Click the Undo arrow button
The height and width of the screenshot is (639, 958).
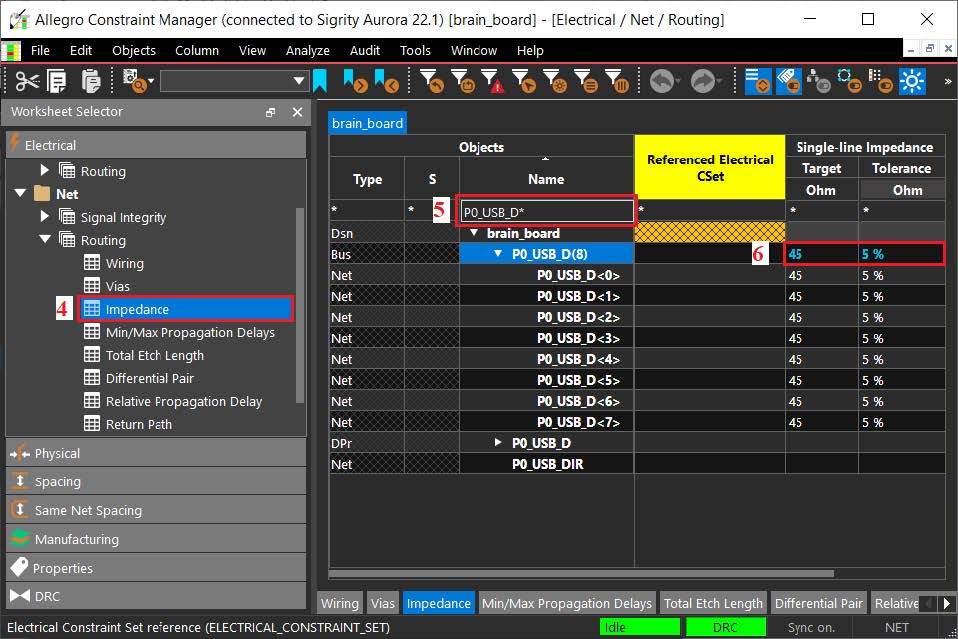(x=664, y=81)
